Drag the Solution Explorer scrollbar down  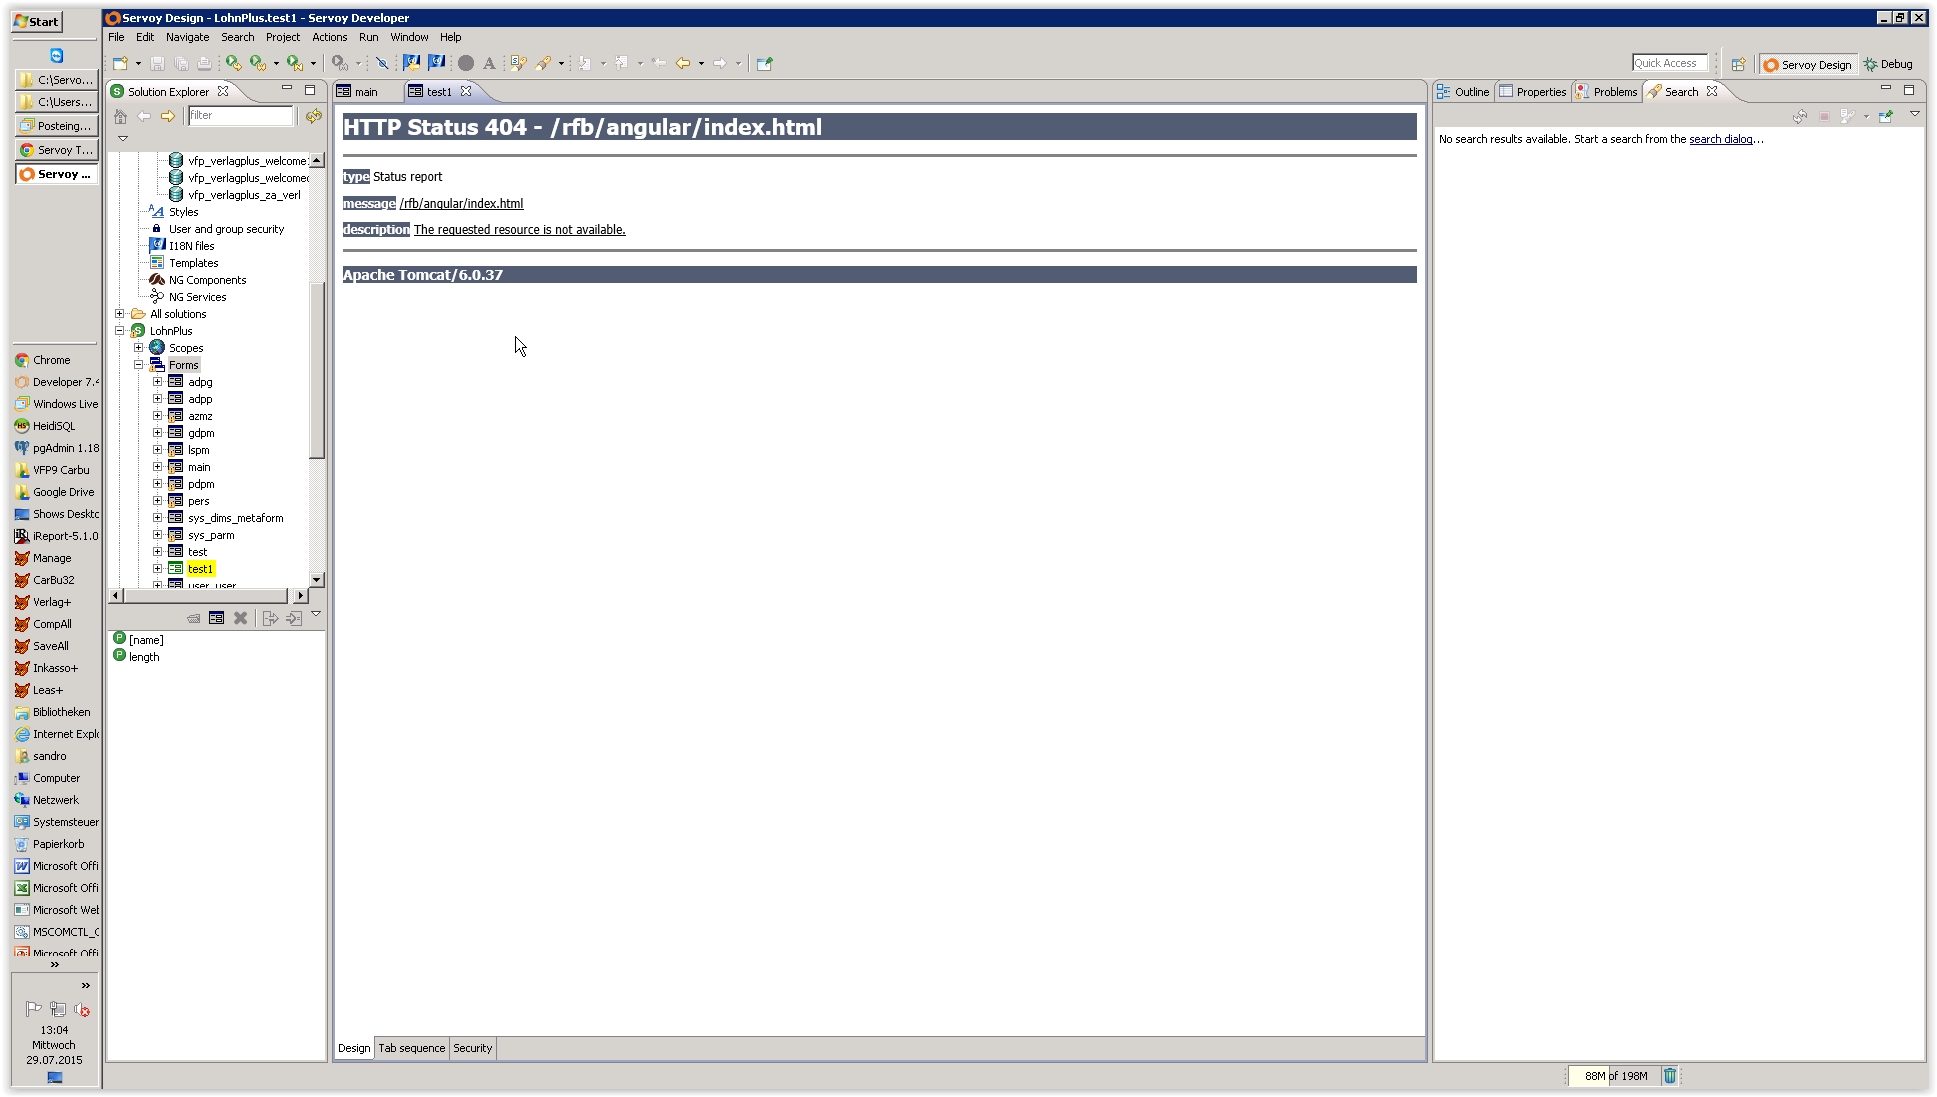(315, 581)
